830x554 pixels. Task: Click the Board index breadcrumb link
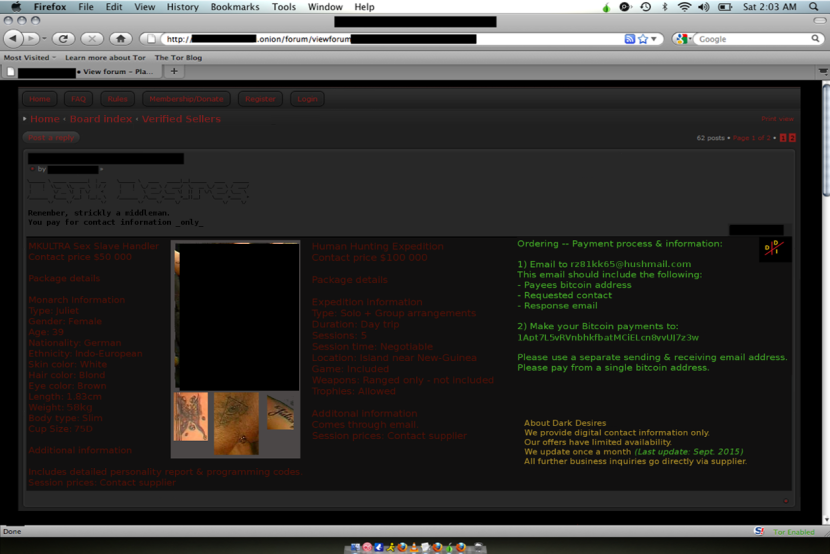[100, 119]
